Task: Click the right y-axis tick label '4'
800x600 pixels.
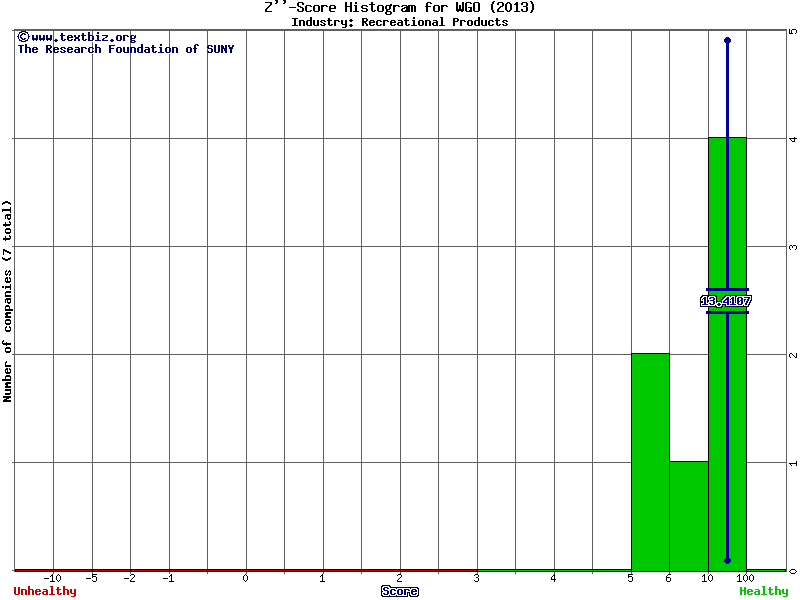Action: click(793, 139)
